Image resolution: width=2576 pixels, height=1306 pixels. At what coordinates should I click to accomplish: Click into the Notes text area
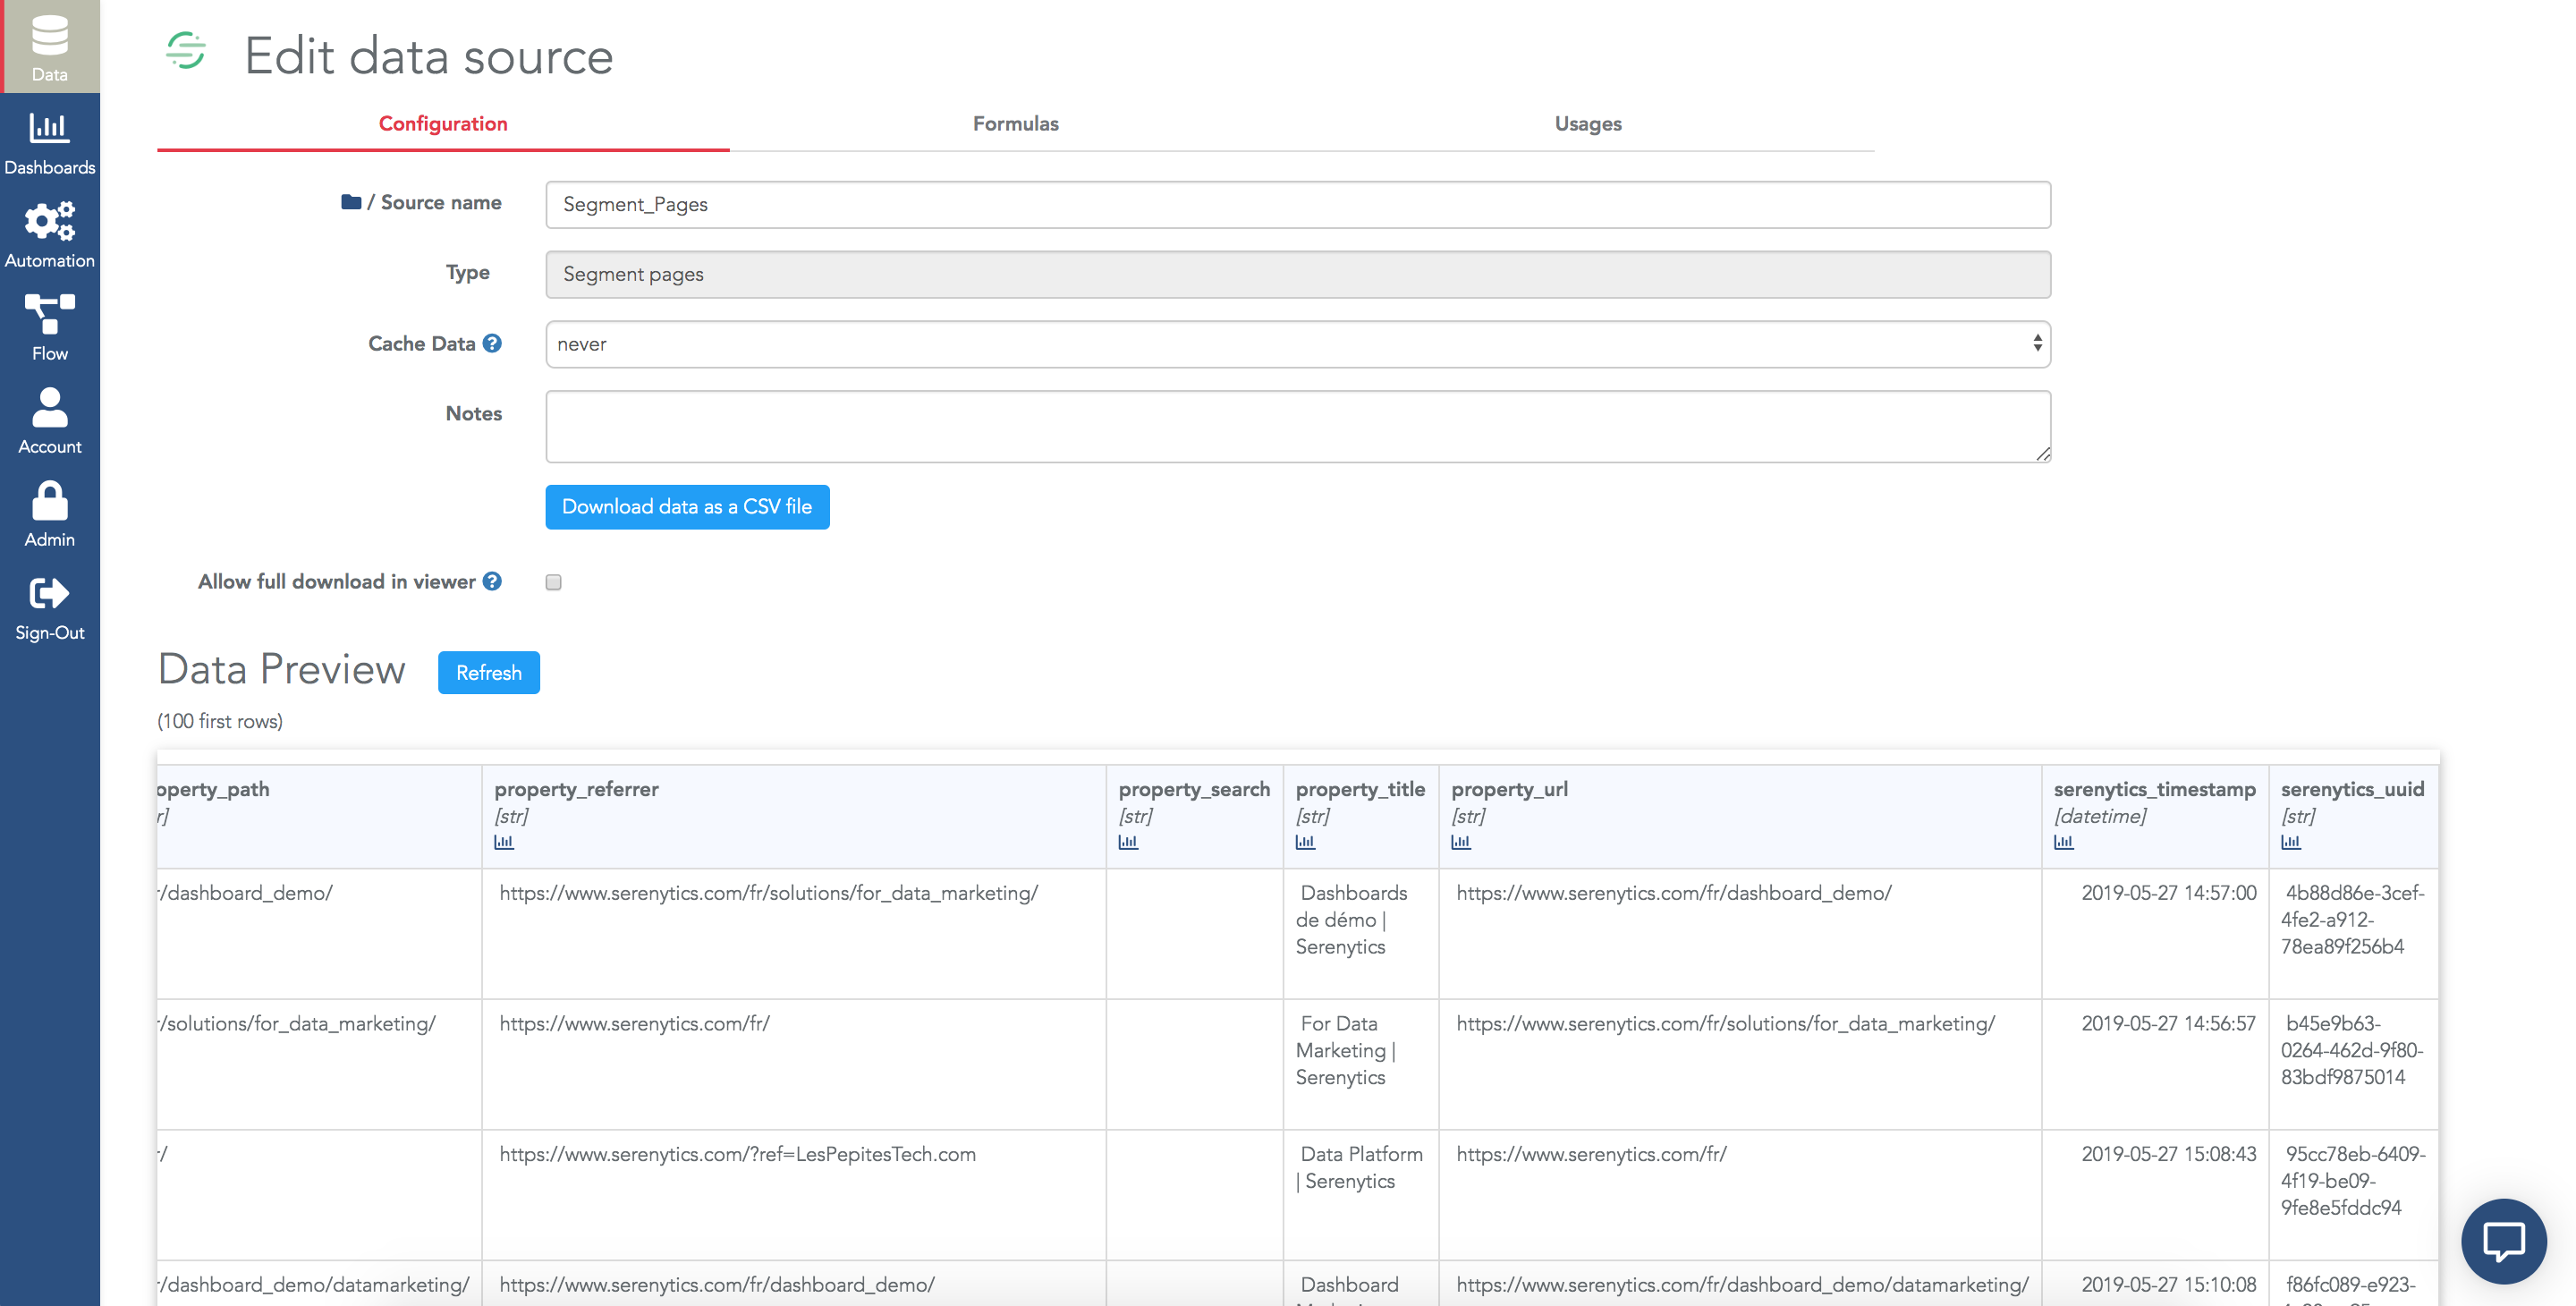coord(1298,427)
